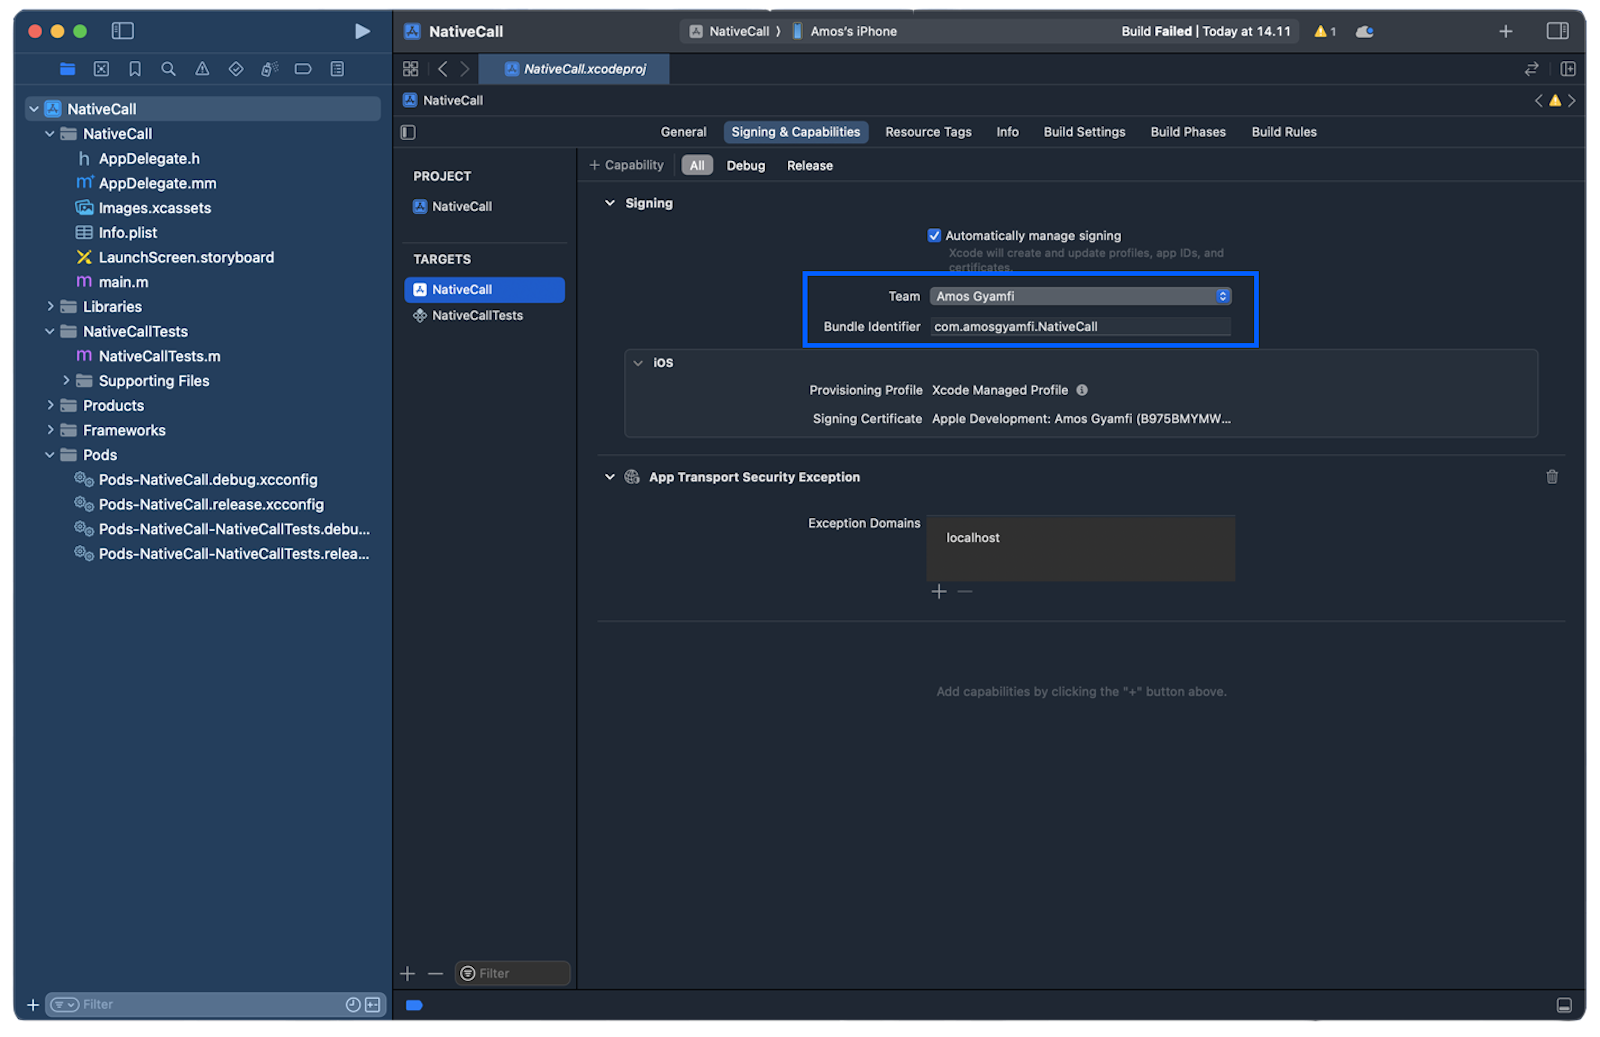Collapse the iOS signing subsection
1600x1037 pixels.
639,363
